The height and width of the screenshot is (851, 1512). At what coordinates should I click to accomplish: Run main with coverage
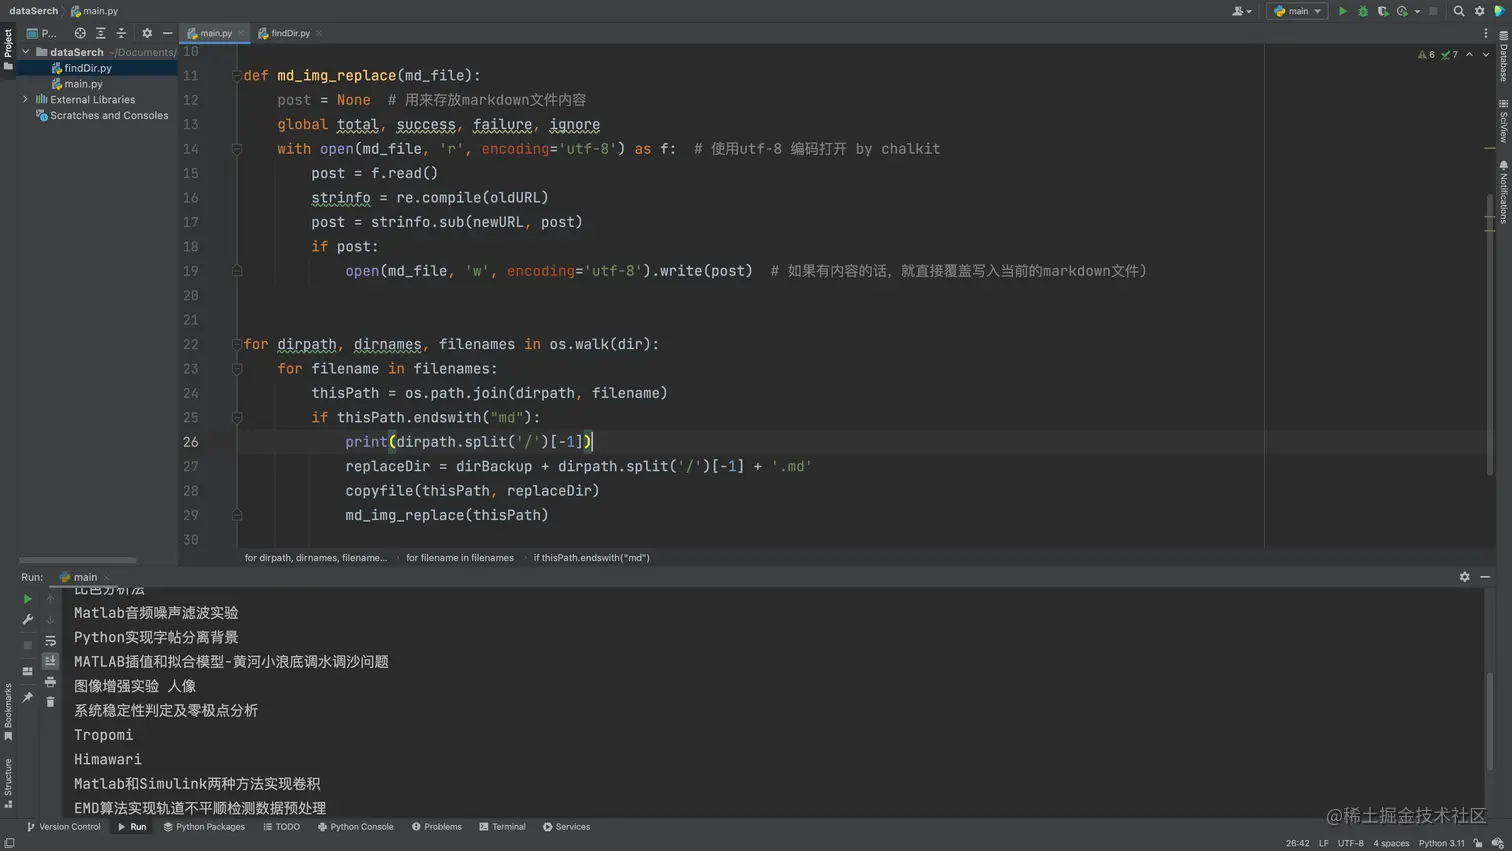(x=1383, y=11)
